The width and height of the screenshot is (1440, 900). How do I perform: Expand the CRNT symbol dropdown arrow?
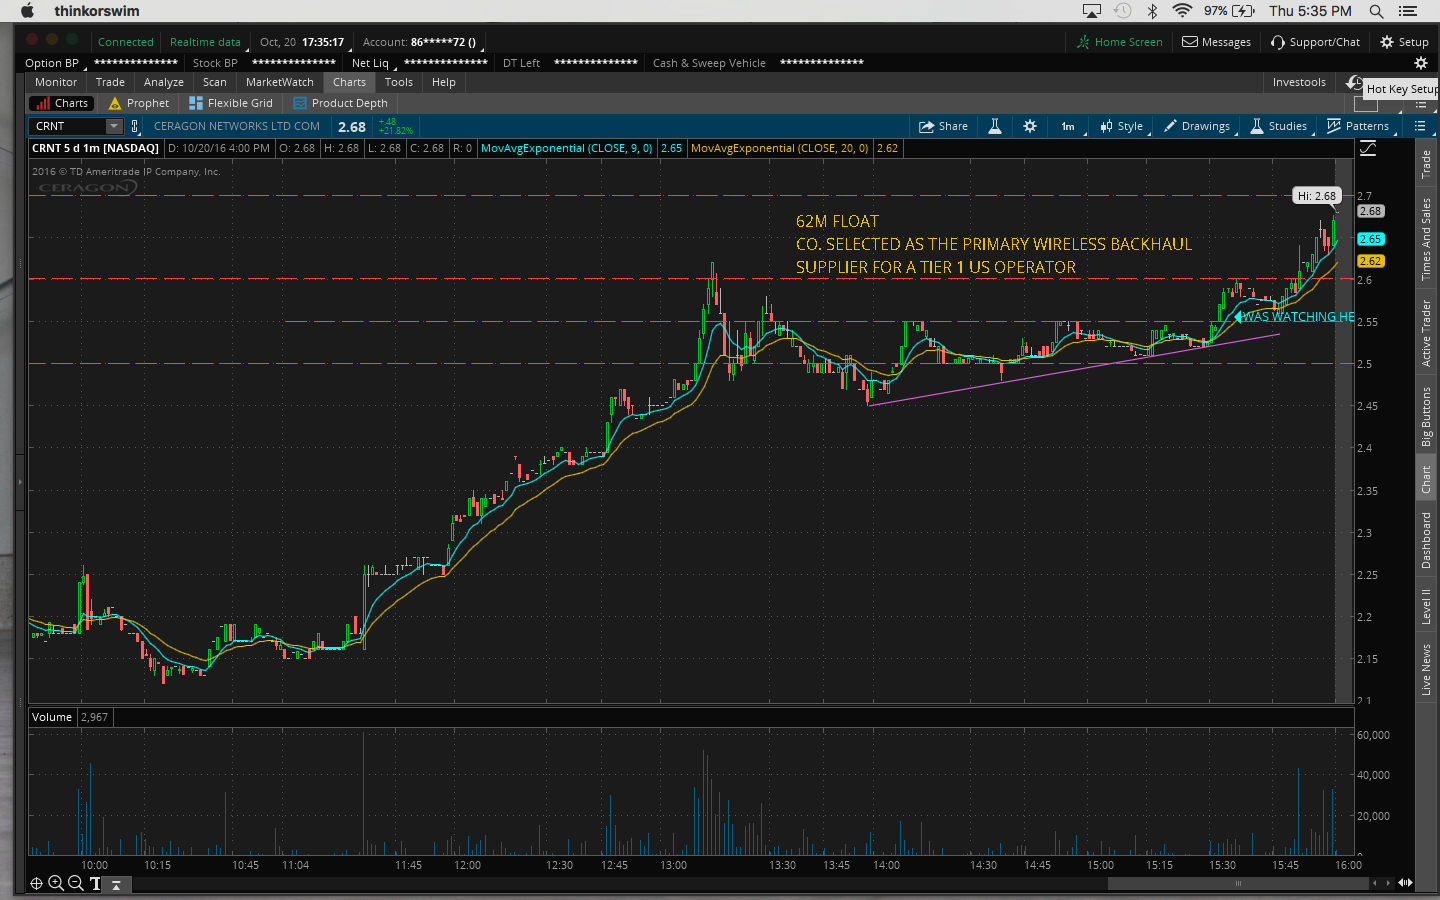114,126
